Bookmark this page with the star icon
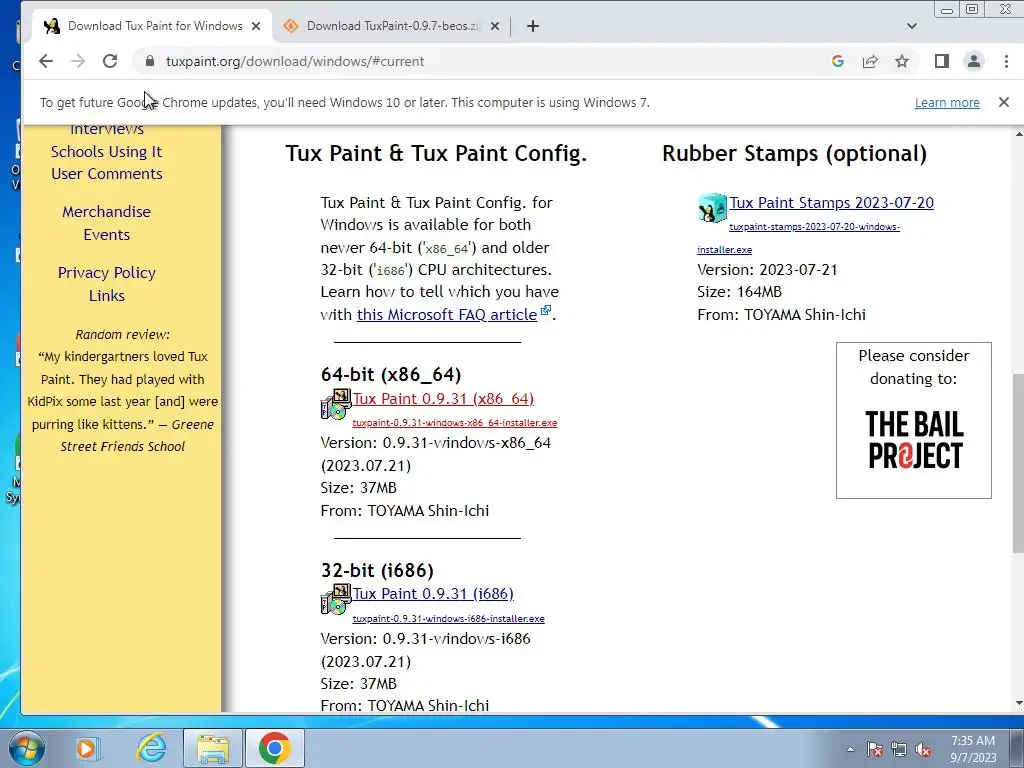 (902, 61)
